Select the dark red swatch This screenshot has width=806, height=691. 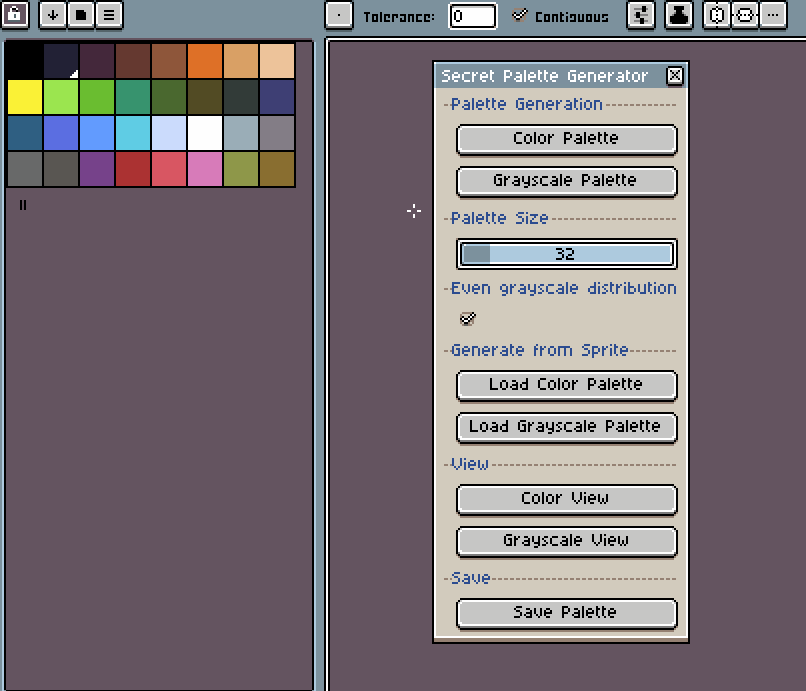tap(133, 169)
